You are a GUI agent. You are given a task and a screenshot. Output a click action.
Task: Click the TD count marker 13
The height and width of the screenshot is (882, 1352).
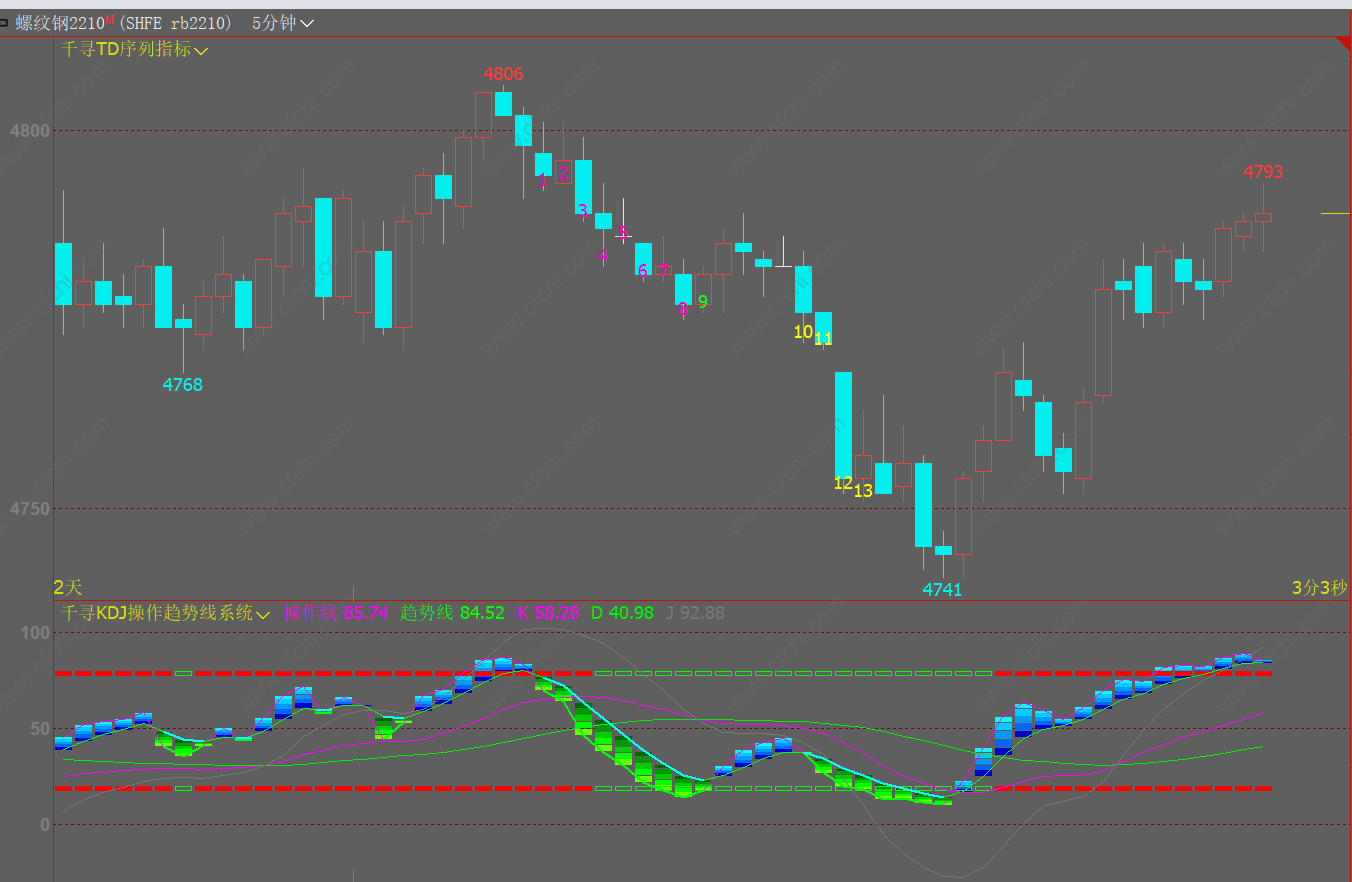point(863,491)
